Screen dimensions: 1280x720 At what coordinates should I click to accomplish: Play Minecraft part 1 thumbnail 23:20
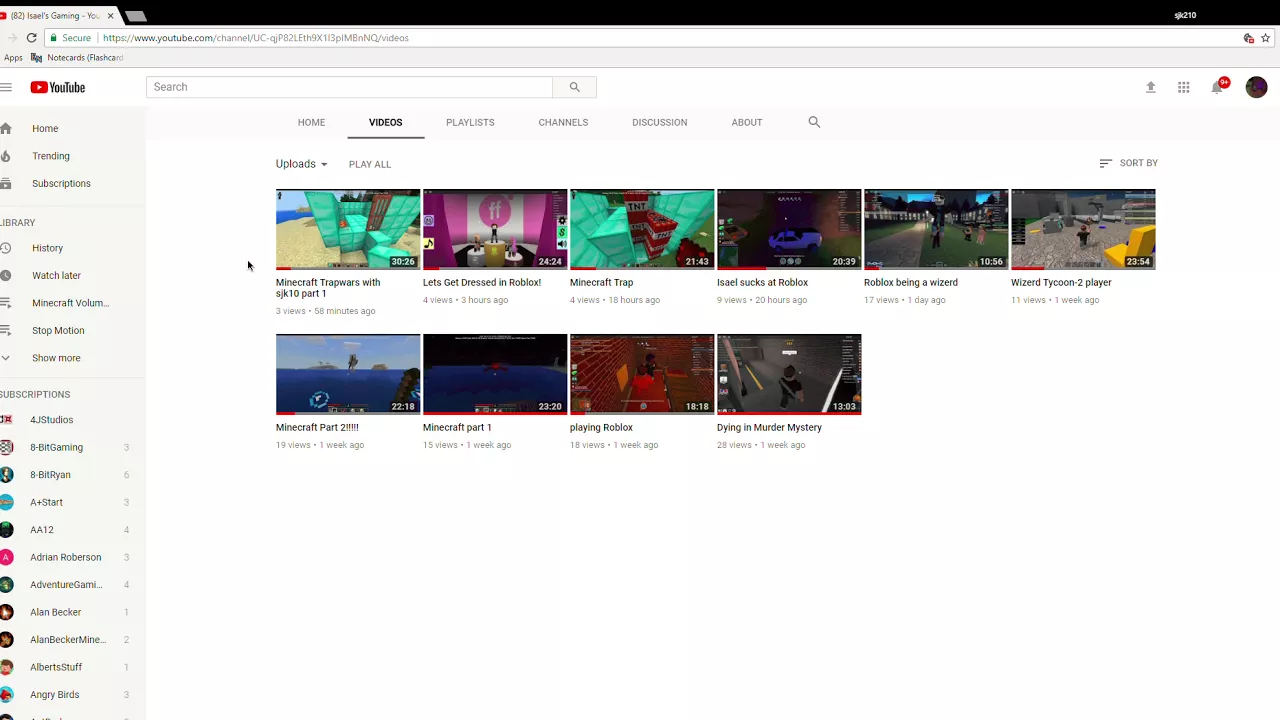[x=495, y=374]
